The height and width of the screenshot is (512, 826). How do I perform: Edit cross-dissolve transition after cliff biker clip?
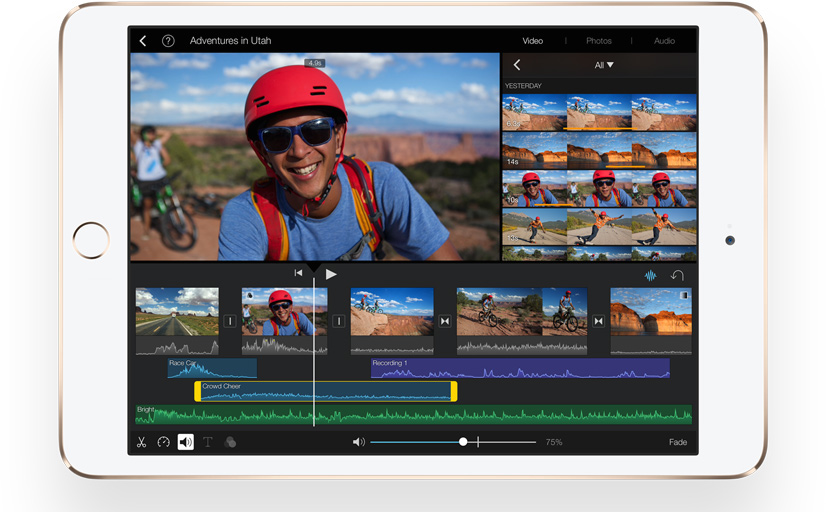(x=445, y=321)
